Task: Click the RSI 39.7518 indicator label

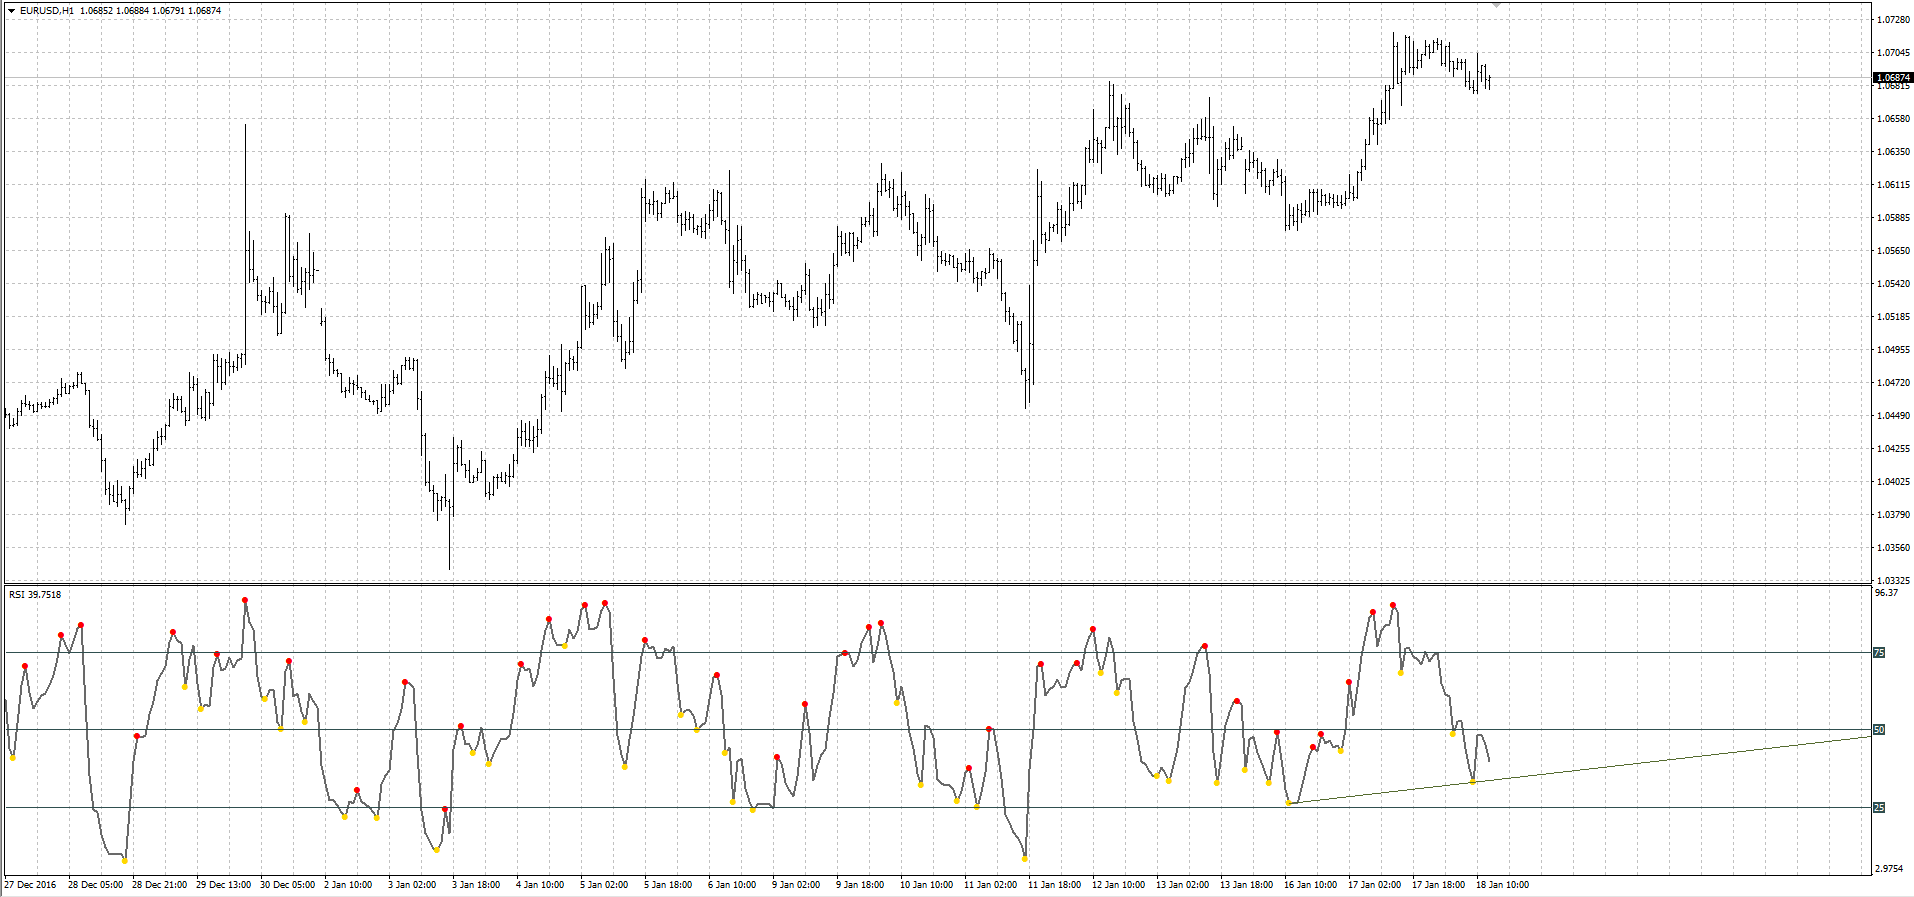Action: 35,595
